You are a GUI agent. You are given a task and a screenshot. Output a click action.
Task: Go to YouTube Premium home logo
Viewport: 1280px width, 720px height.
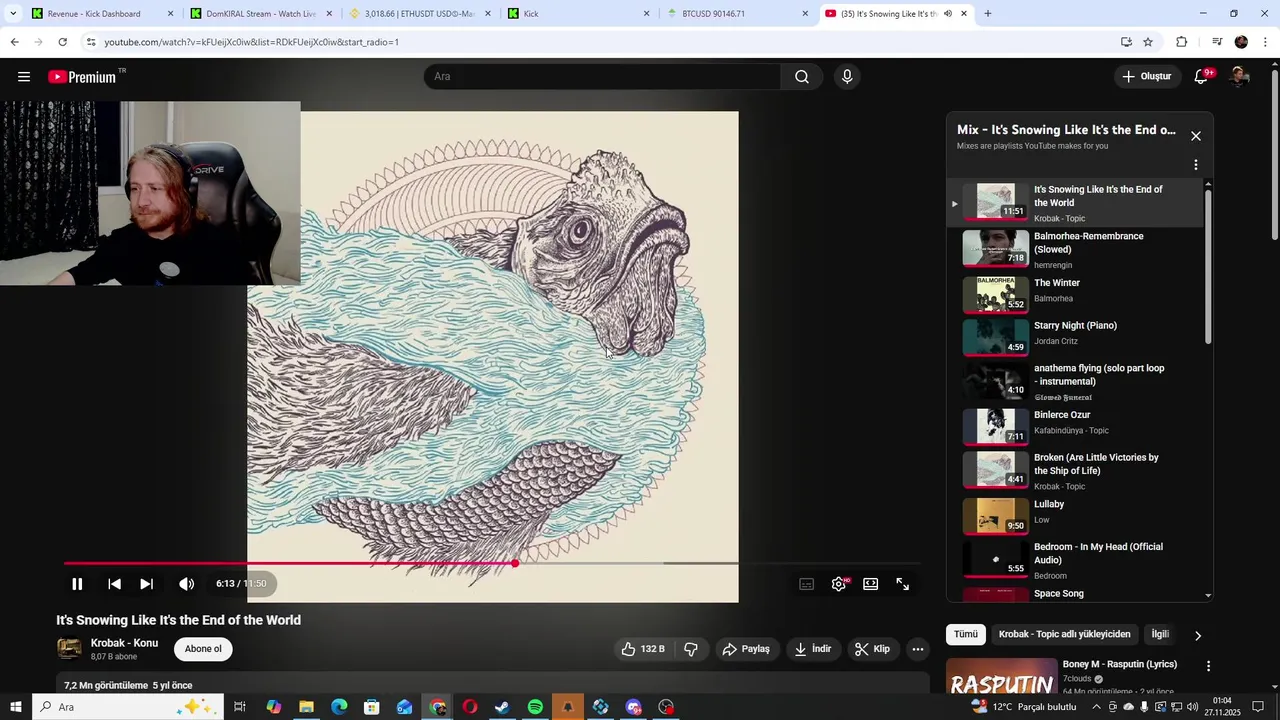click(82, 77)
